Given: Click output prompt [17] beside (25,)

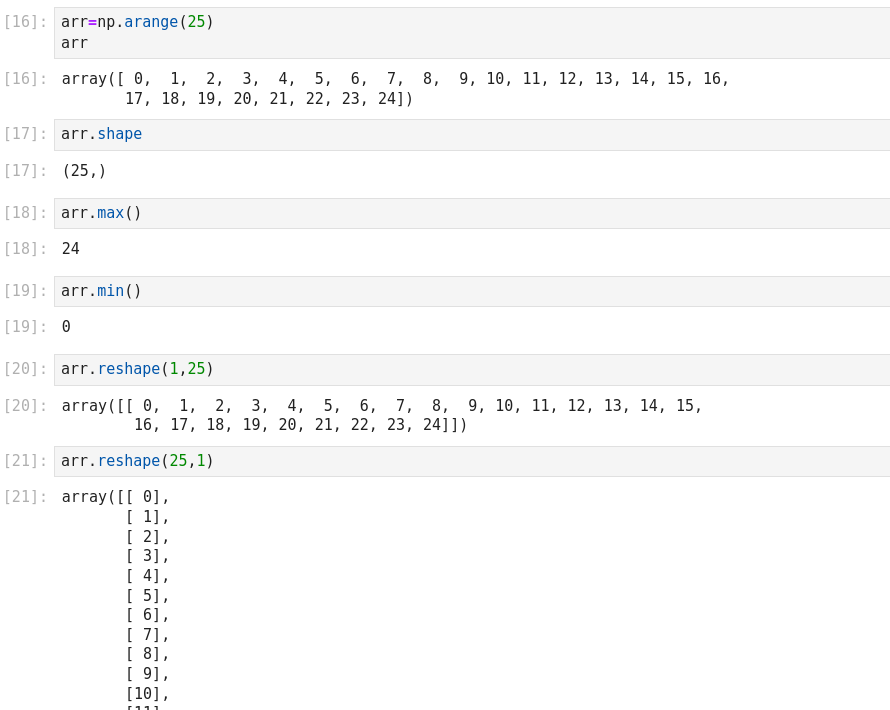Looking at the screenshot, I should 25,171.
